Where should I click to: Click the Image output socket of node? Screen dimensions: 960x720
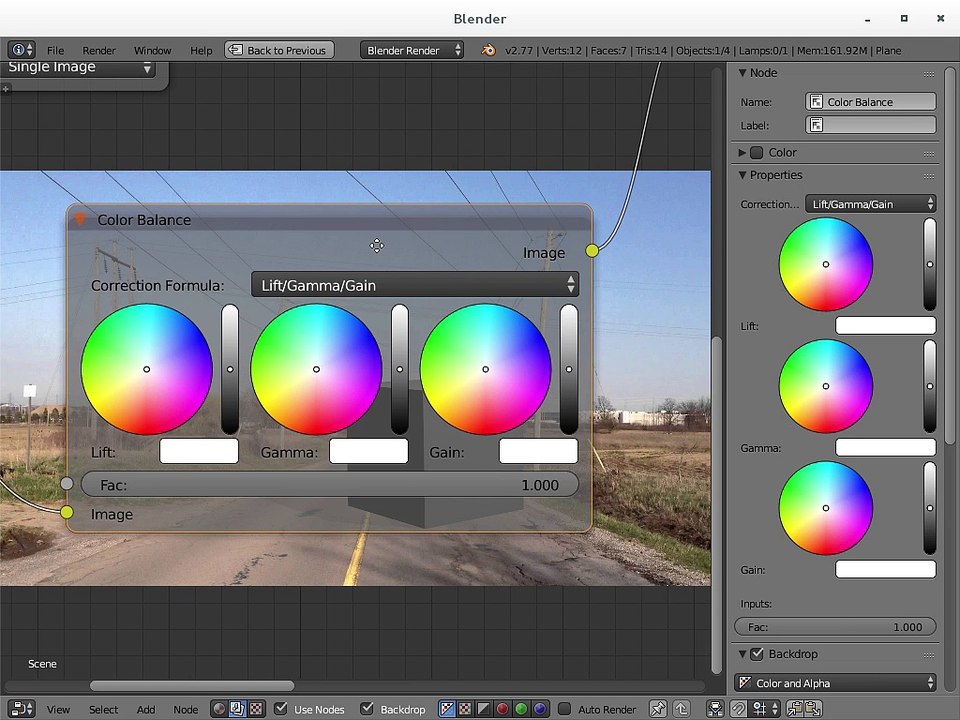[x=591, y=250]
